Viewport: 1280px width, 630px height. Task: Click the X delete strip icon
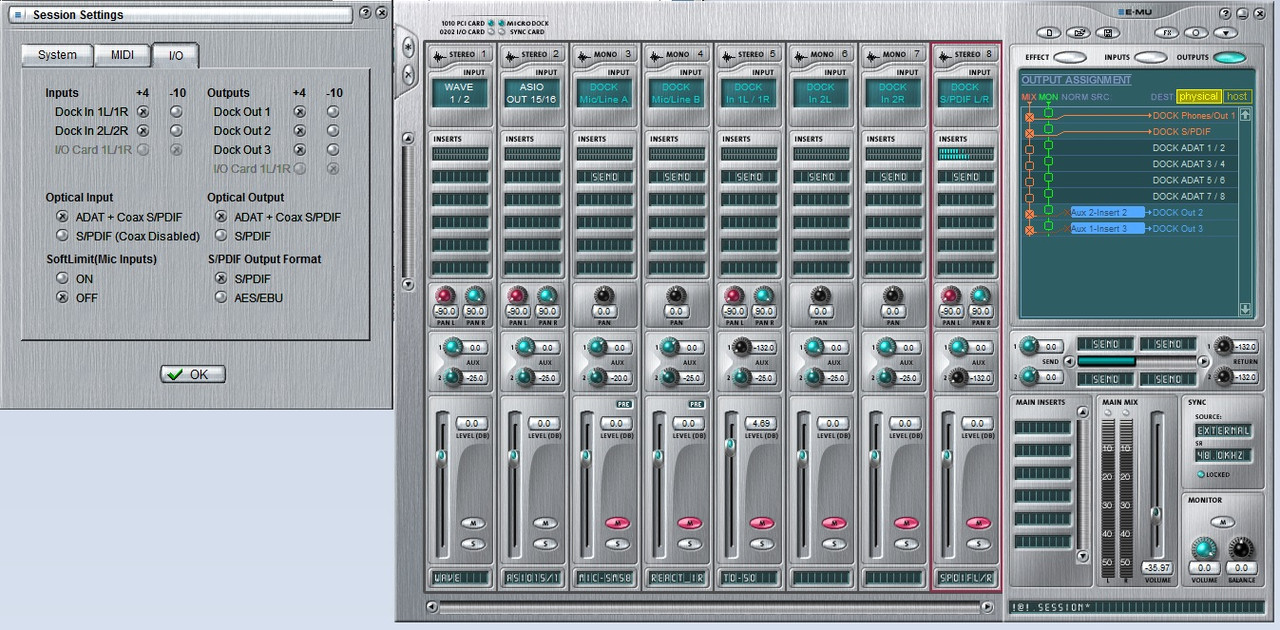pos(408,75)
